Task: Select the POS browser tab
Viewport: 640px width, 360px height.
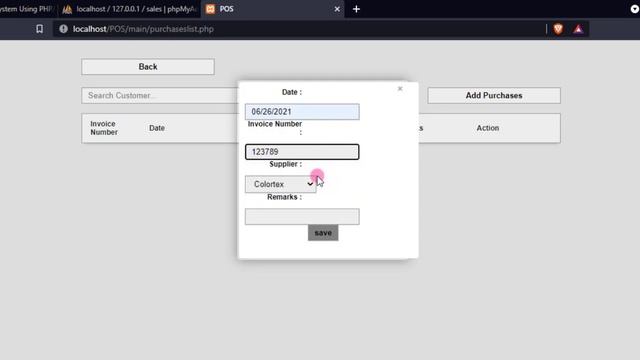Action: tap(273, 9)
